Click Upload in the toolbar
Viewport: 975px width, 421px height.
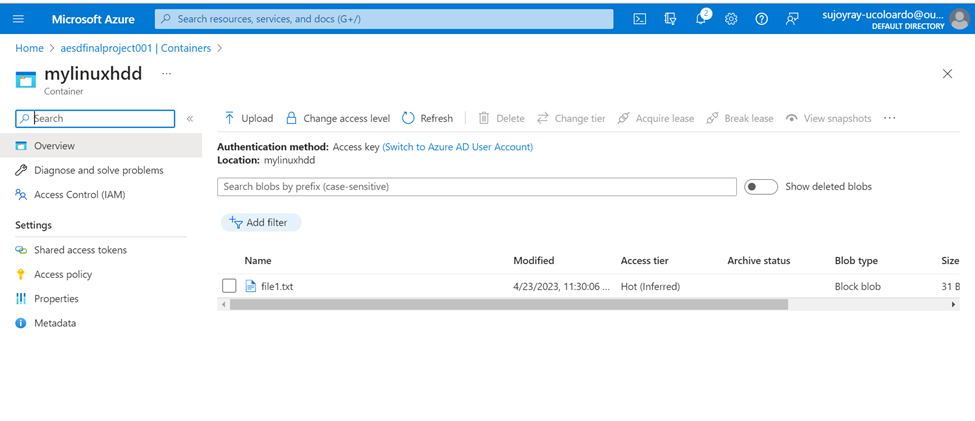[249, 118]
